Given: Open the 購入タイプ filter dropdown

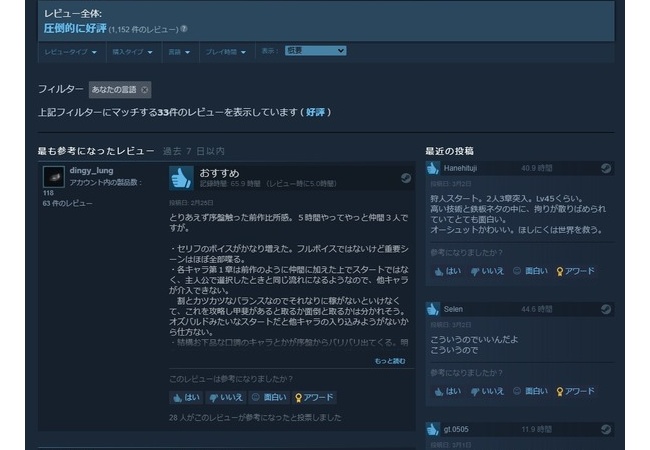Looking at the screenshot, I should [x=133, y=52].
